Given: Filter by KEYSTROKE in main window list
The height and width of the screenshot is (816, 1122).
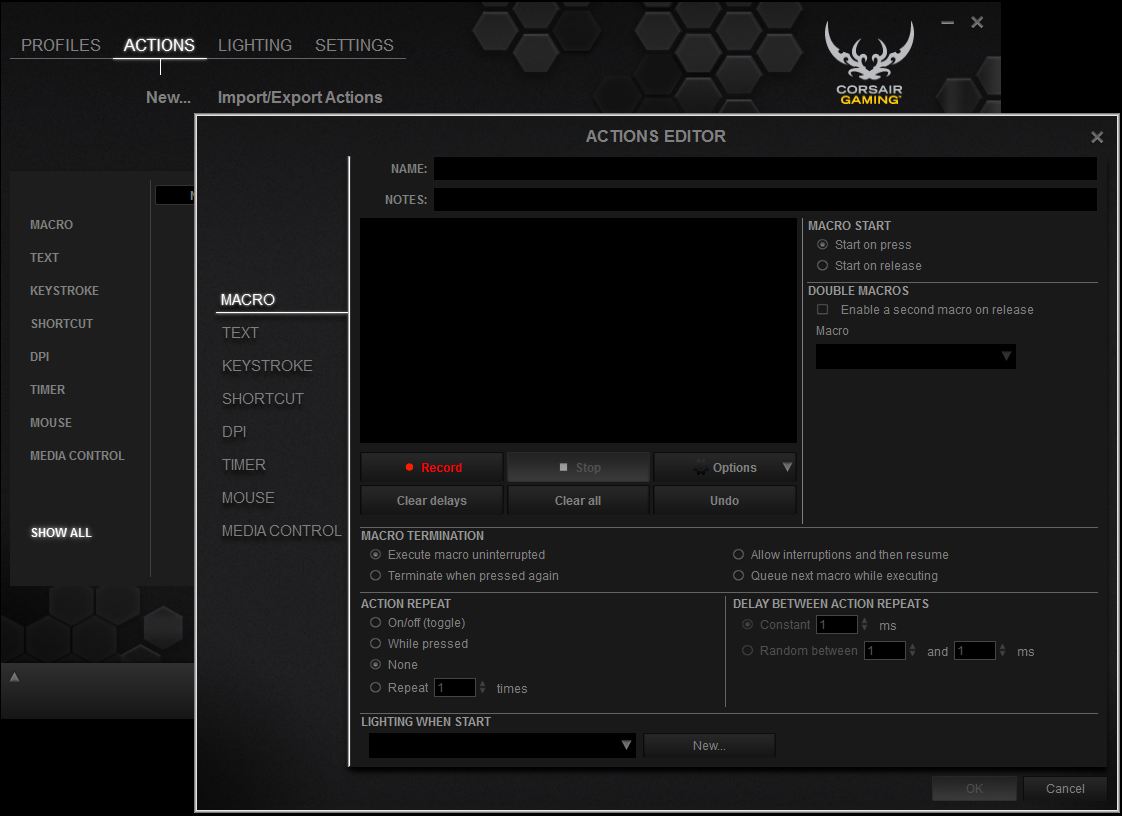Looking at the screenshot, I should point(64,291).
